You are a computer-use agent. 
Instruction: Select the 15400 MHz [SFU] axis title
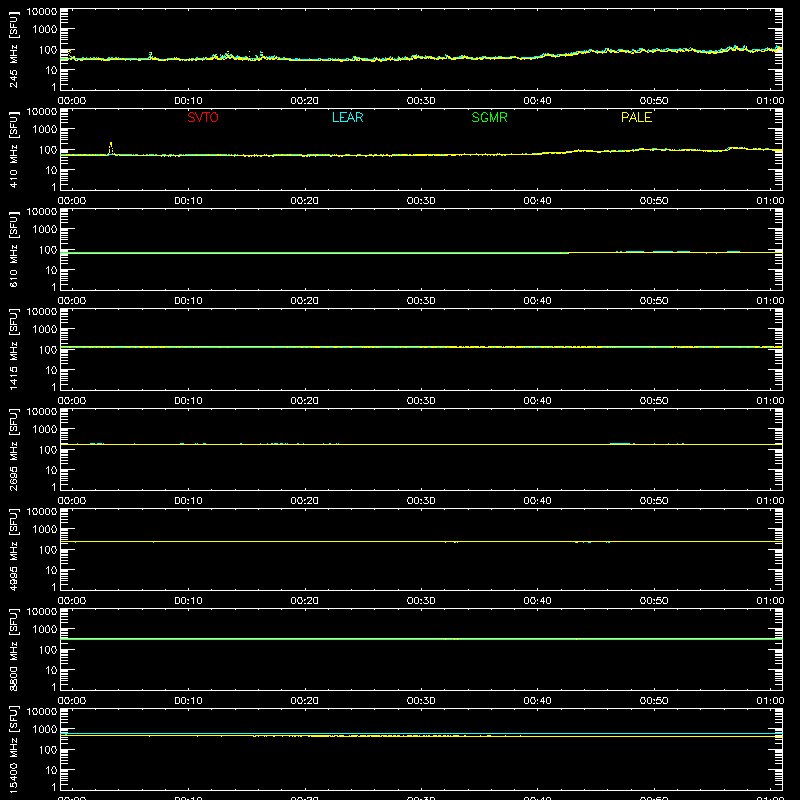13,749
